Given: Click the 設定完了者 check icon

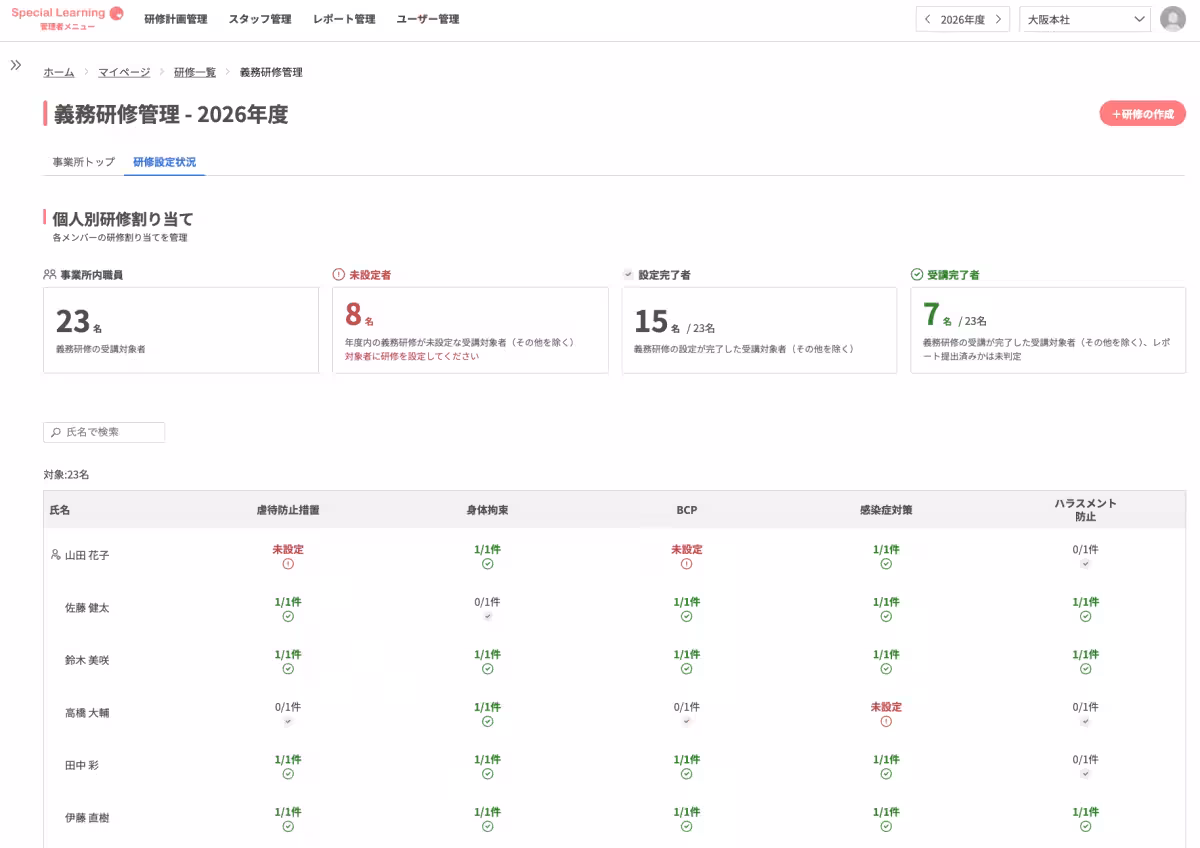Looking at the screenshot, I should pos(628,274).
